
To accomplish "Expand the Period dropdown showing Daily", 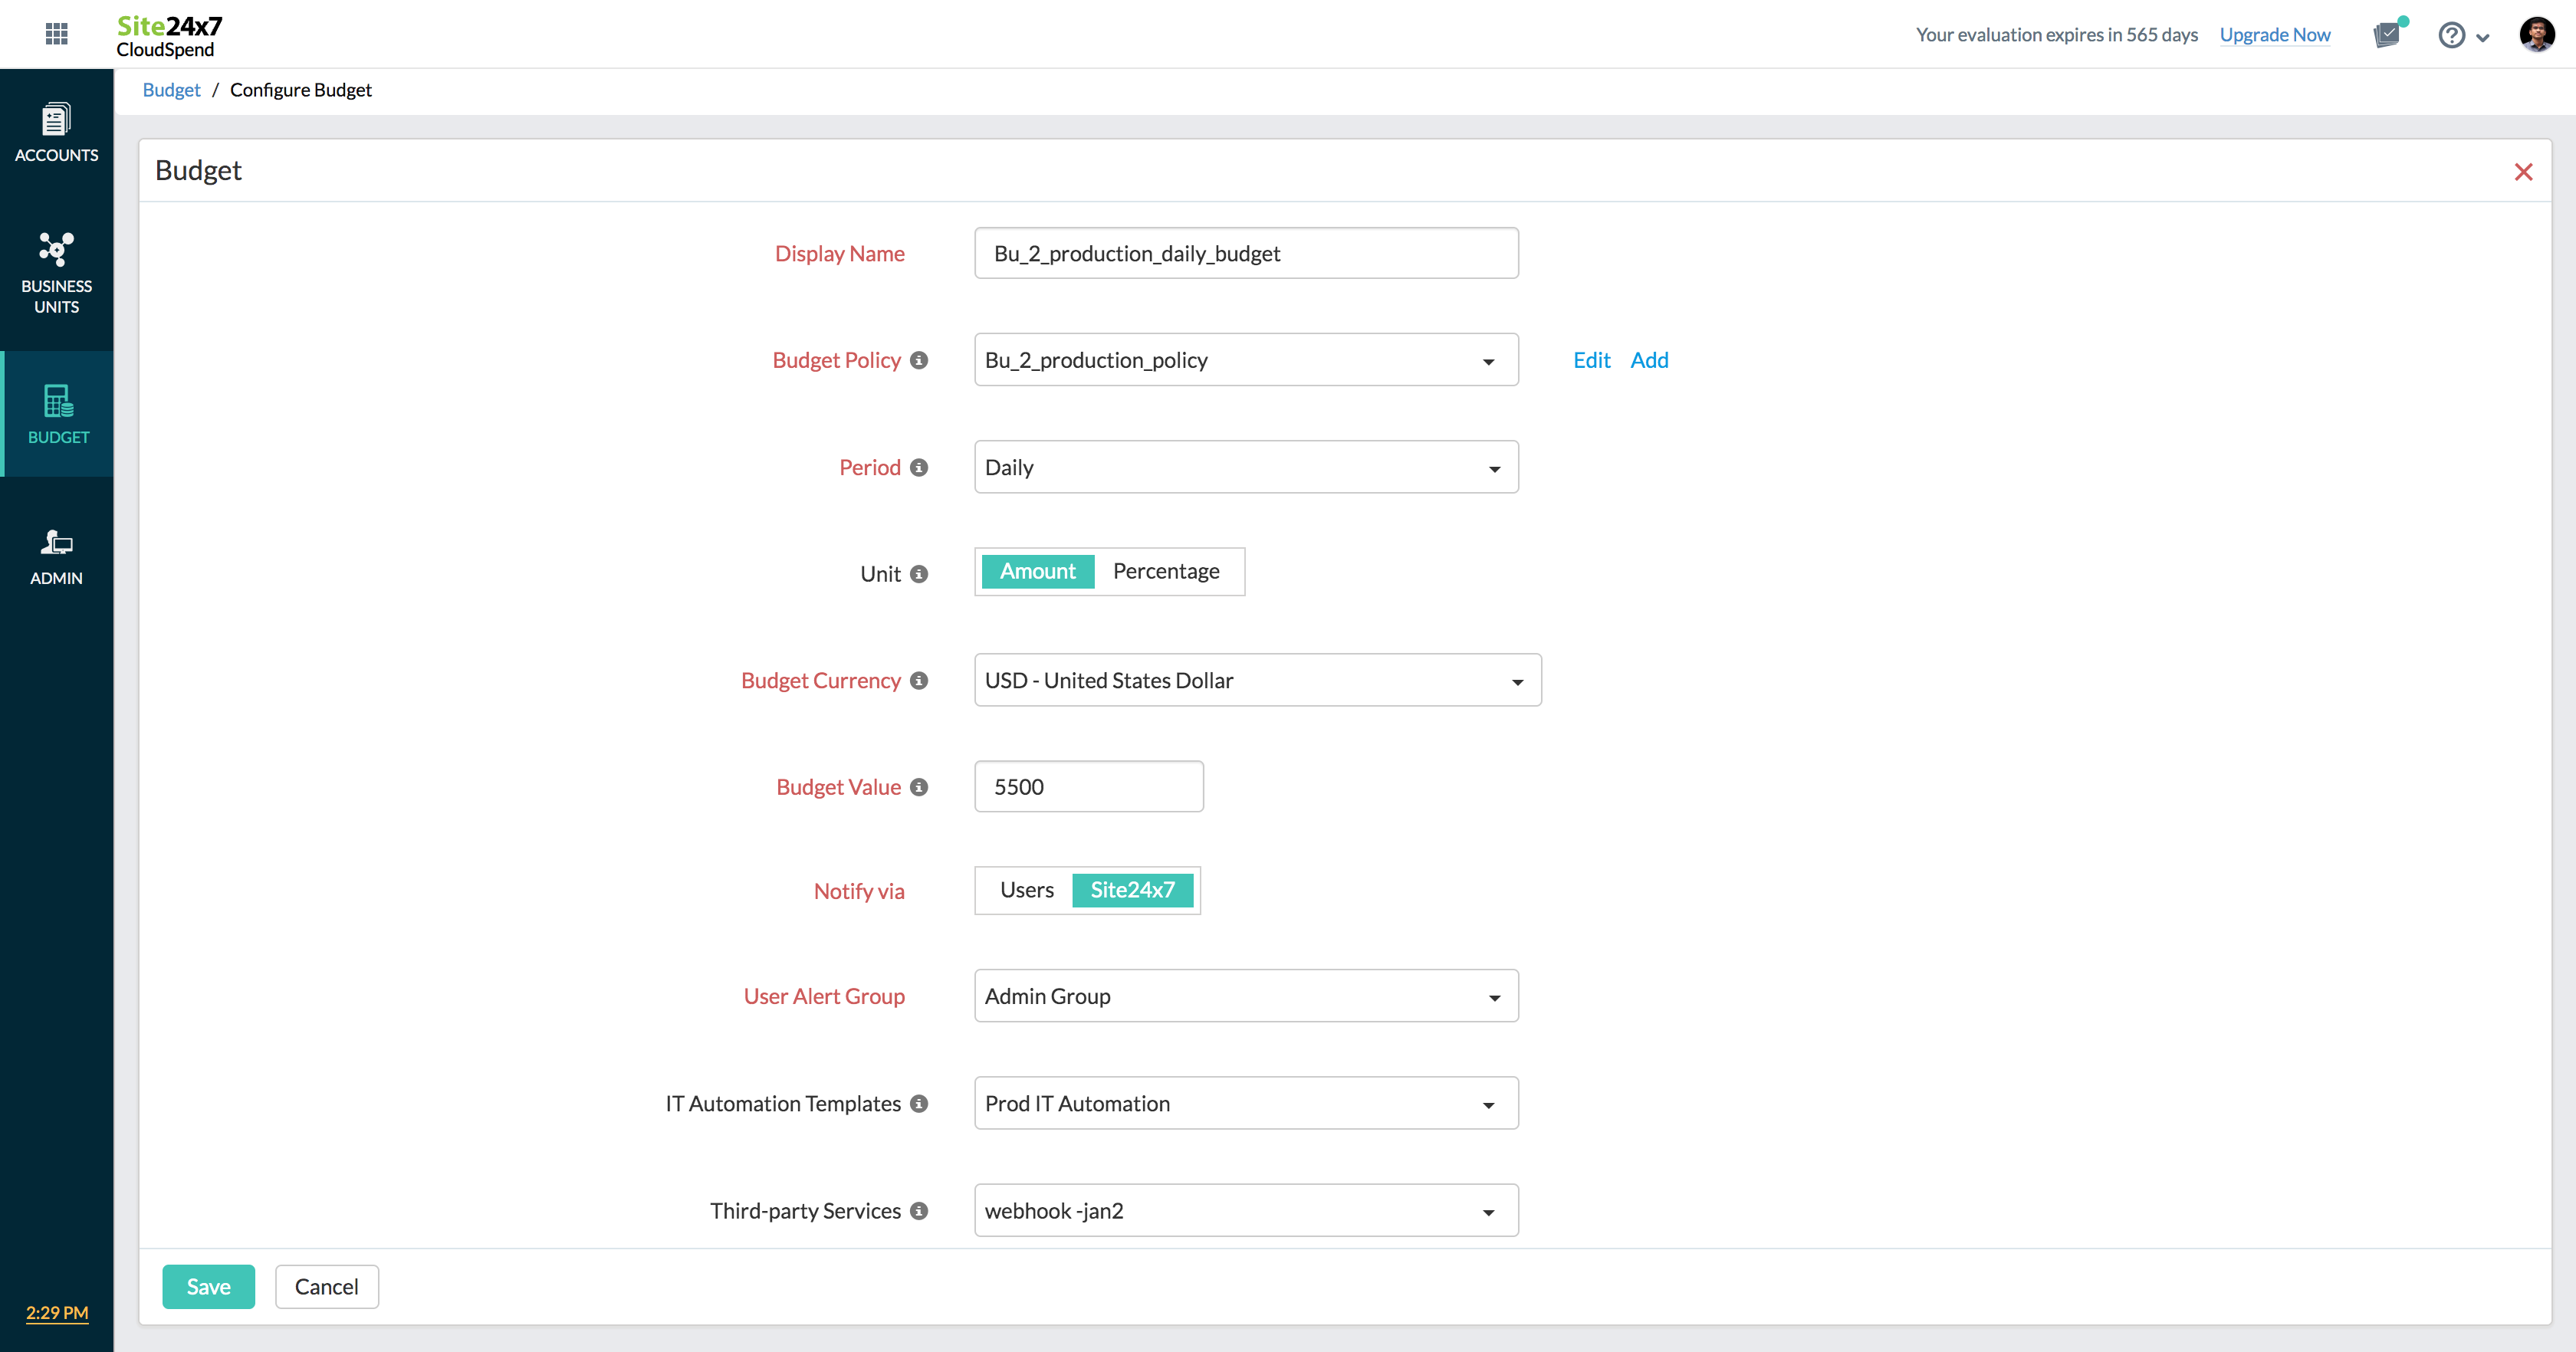I will point(1245,467).
